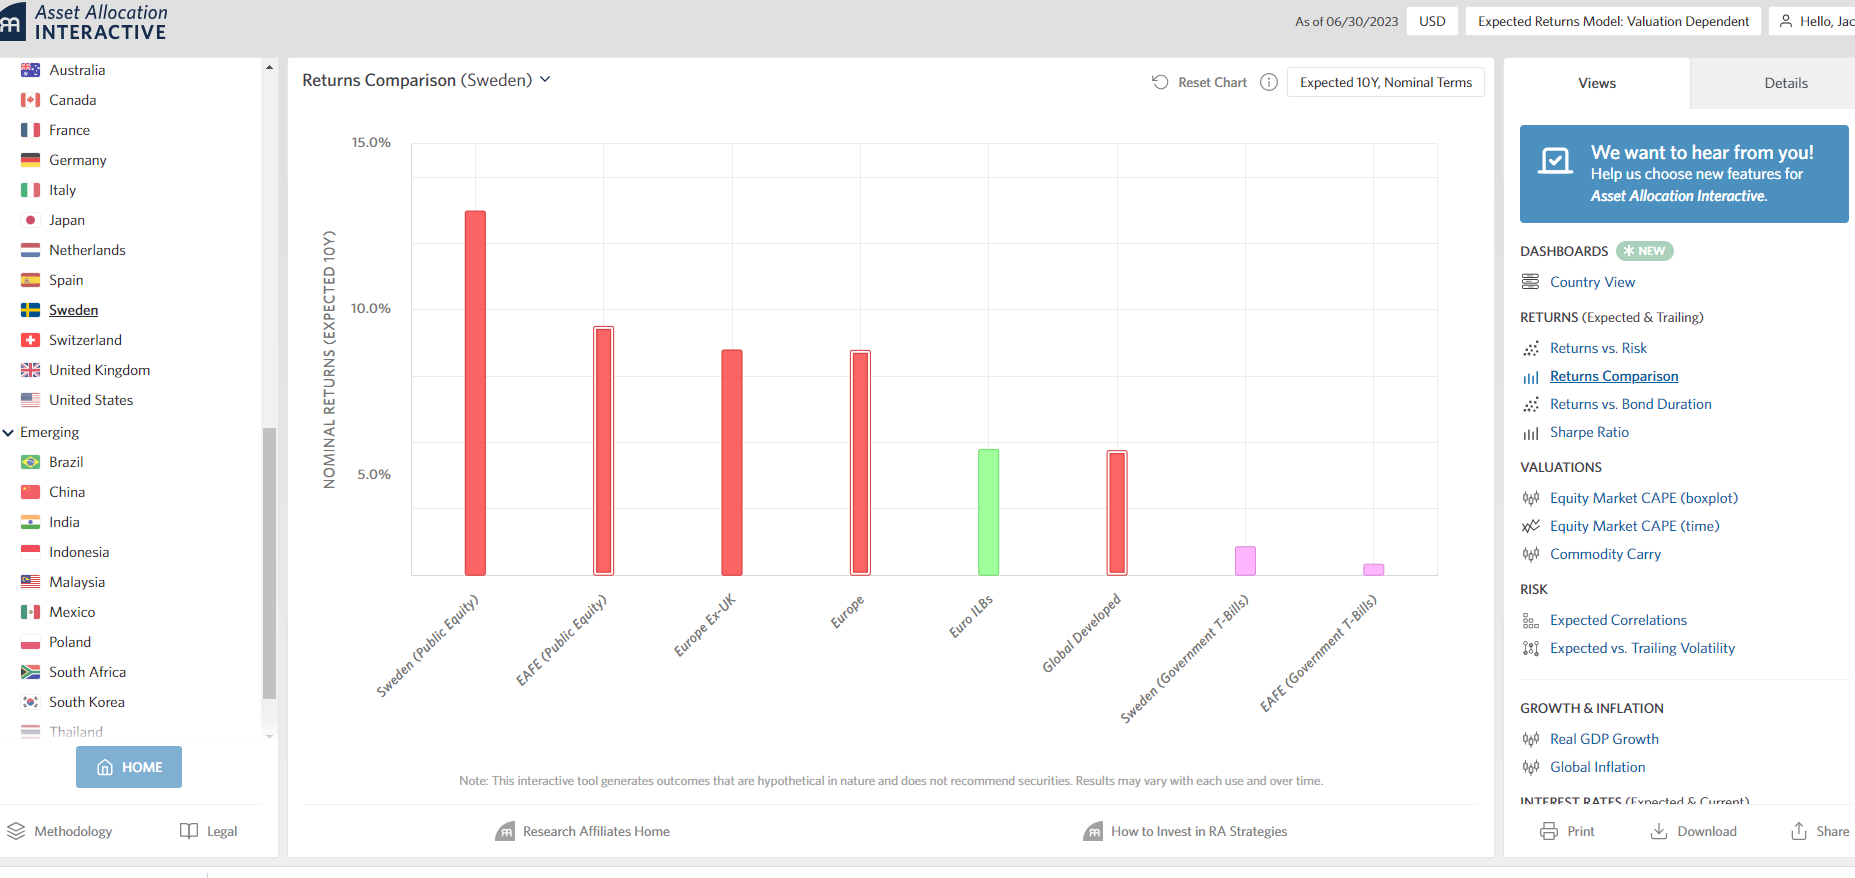Image resolution: width=1855 pixels, height=878 pixels.
Task: Open the Expected Returns Model selector
Action: tap(1612, 21)
